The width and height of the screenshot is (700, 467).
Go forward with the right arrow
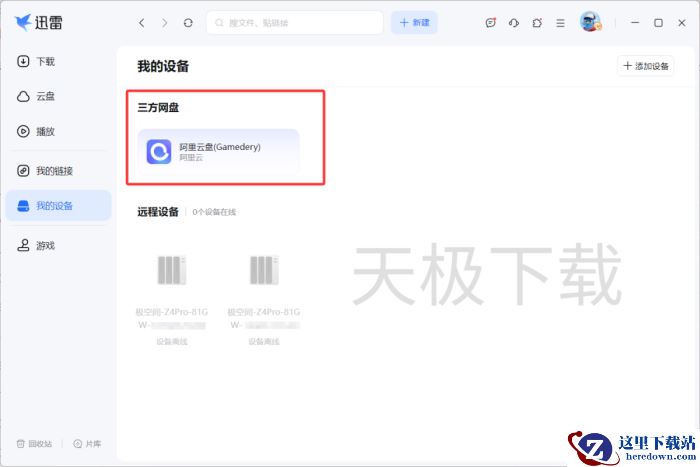165,23
